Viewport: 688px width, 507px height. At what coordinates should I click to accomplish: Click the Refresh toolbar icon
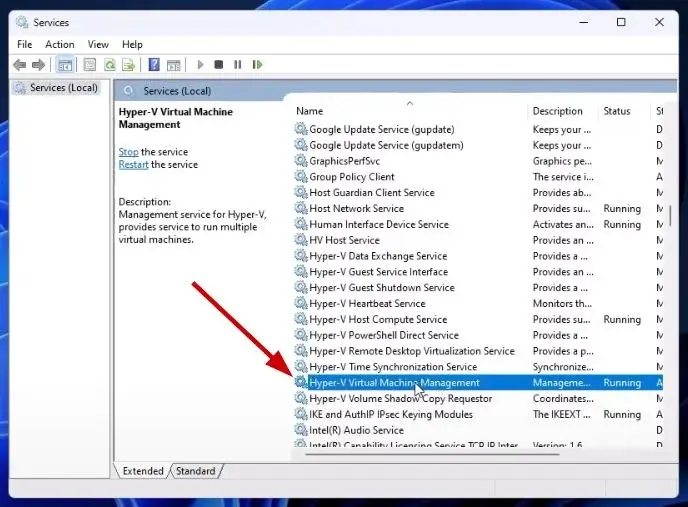coord(109,65)
